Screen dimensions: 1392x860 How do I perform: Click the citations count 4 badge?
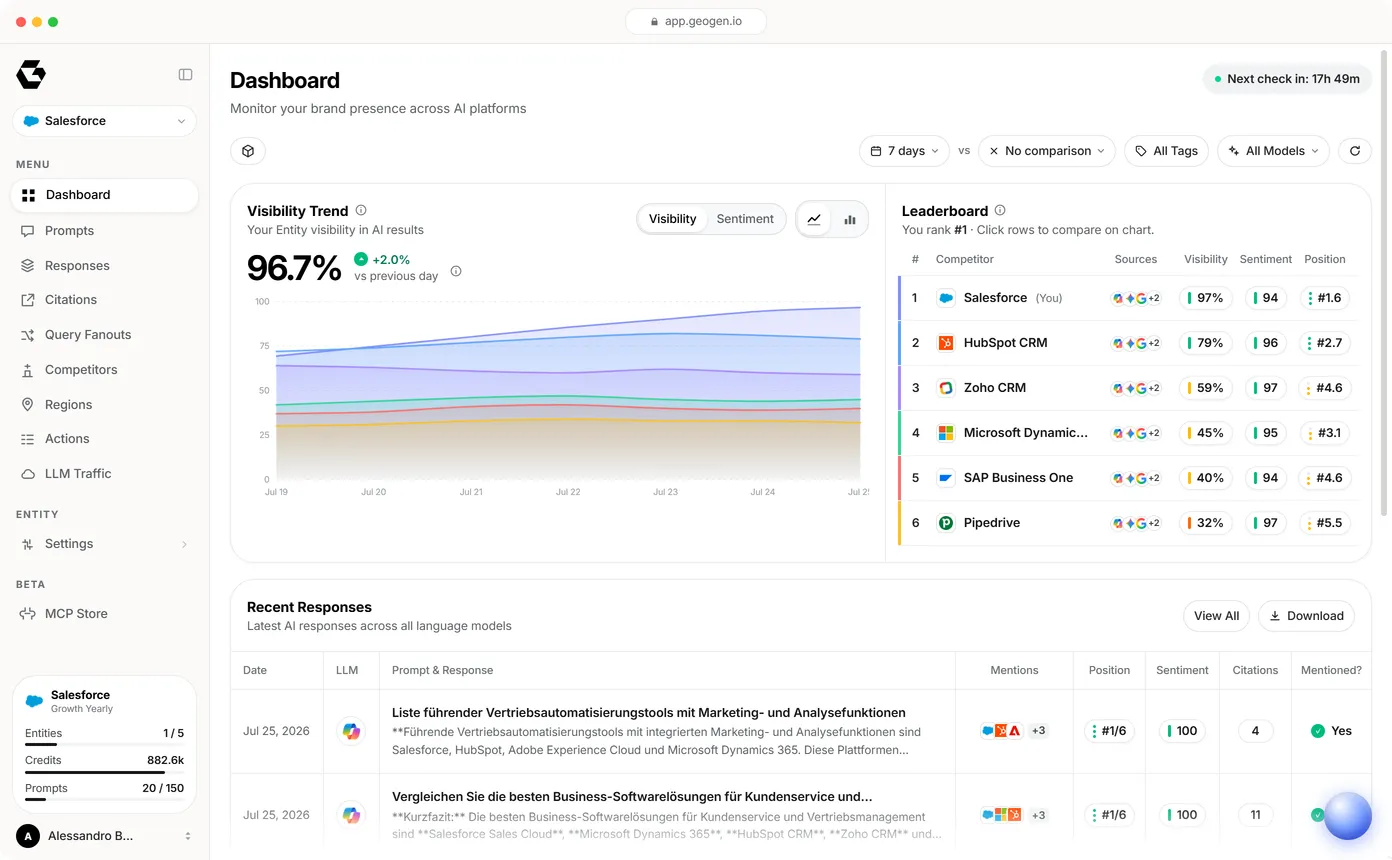(1255, 731)
